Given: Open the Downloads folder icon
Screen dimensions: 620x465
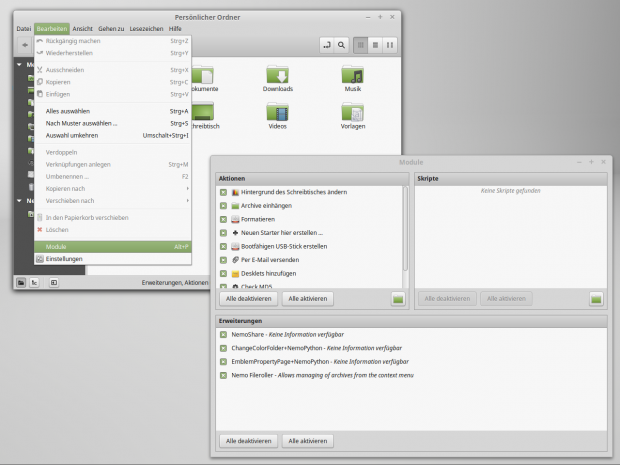Looking at the screenshot, I should click(x=278, y=75).
